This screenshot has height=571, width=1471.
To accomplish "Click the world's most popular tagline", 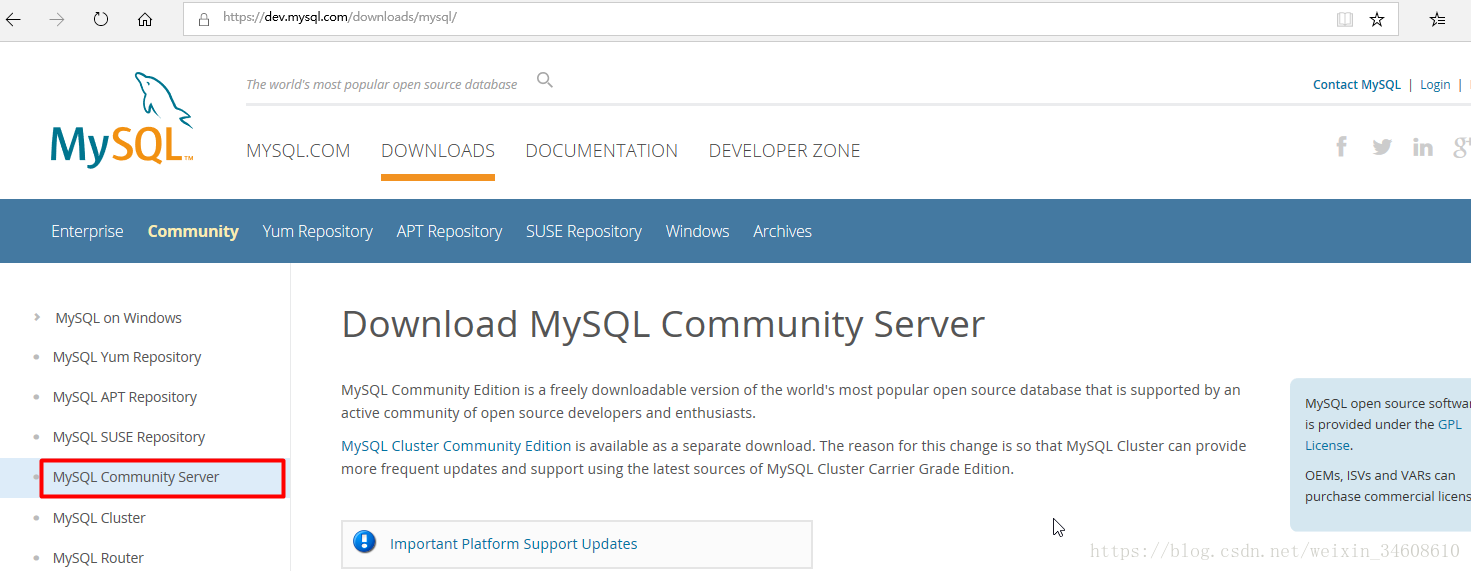I will (382, 85).
